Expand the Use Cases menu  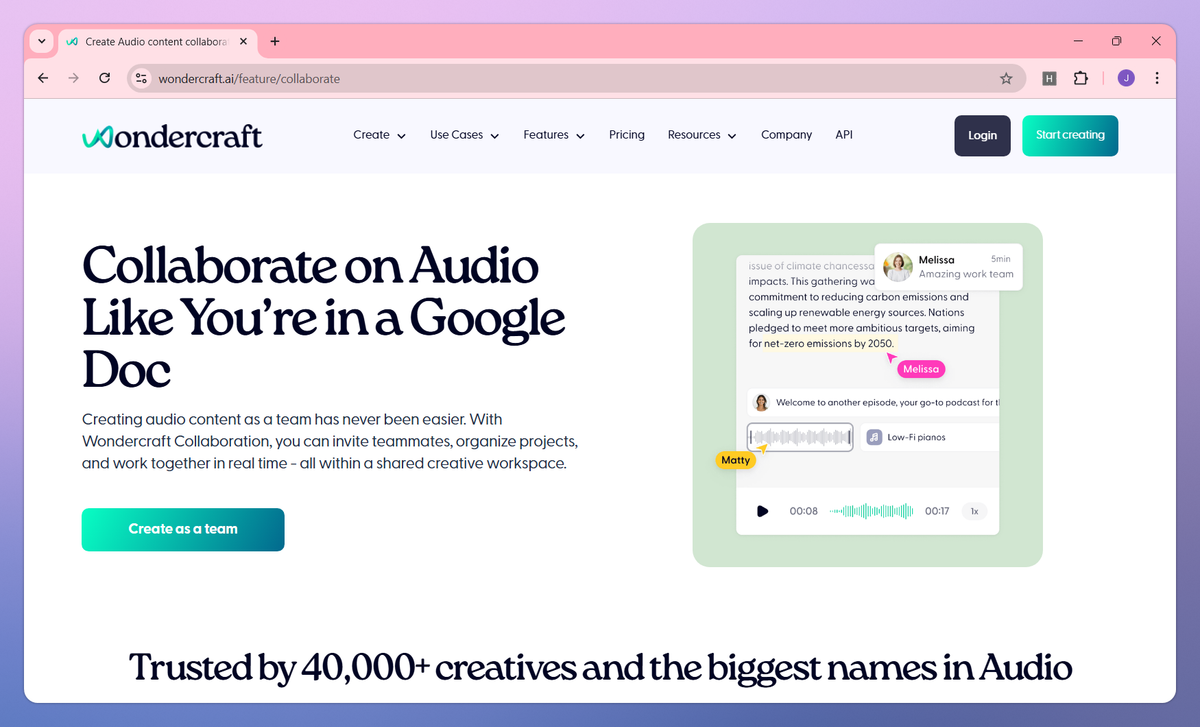click(464, 135)
